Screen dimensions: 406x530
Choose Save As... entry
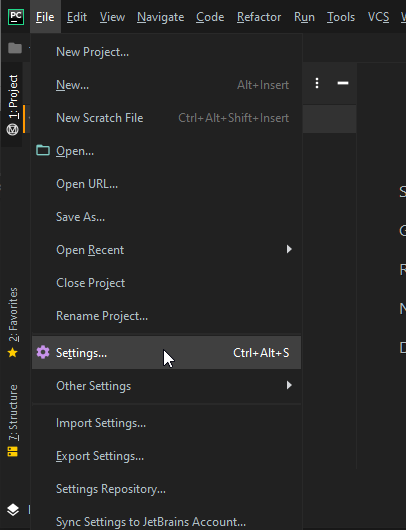coord(166,217)
